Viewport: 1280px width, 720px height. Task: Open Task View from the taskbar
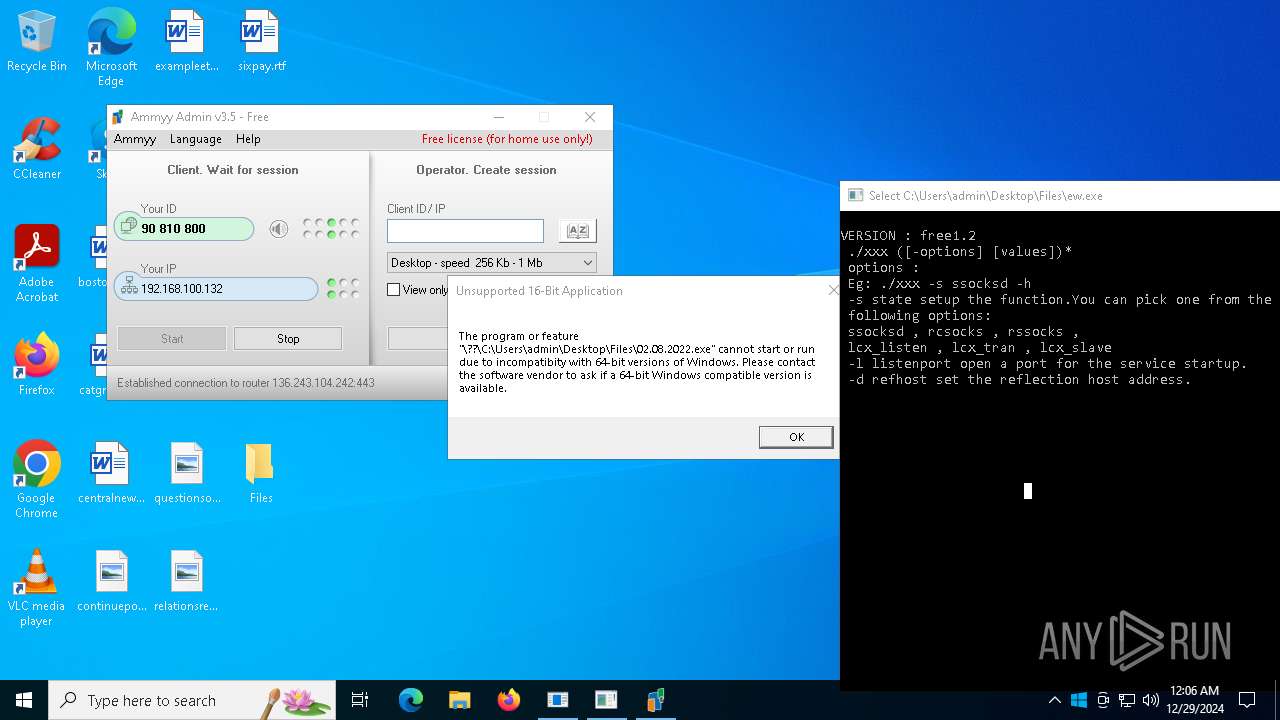360,700
